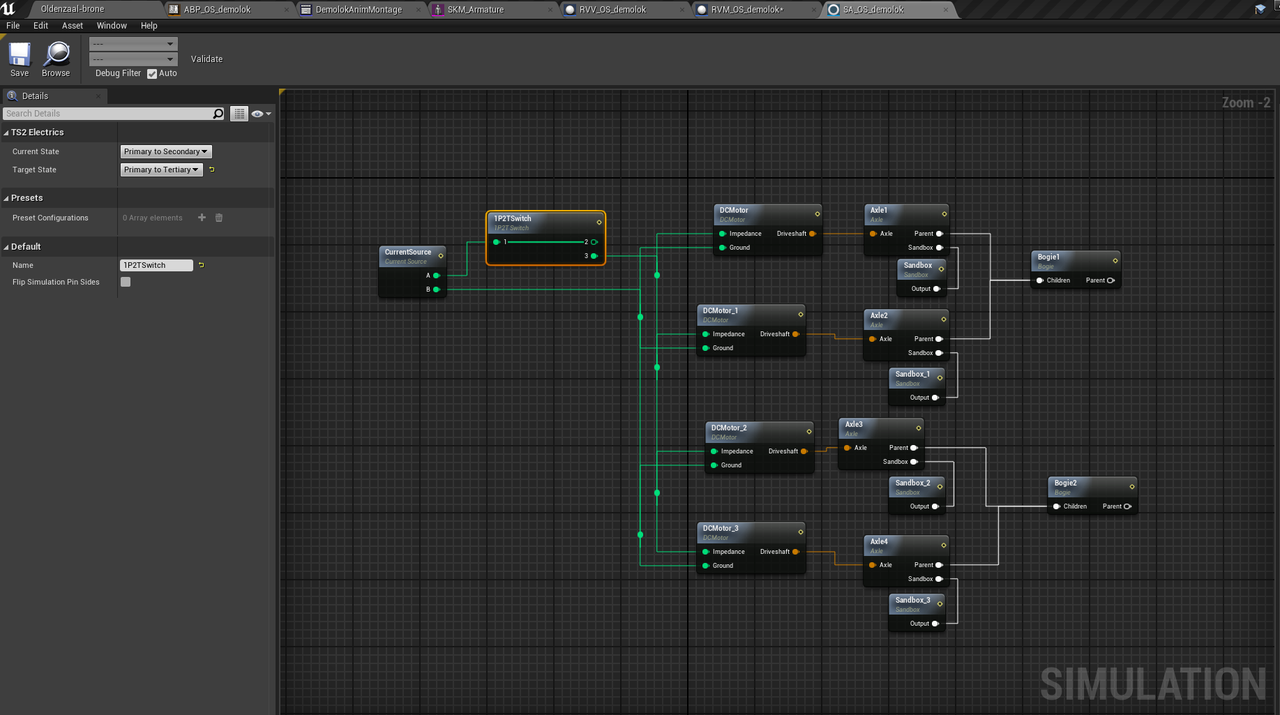Viewport: 1280px width, 715px height.
Task: Select the Bogie2 node title
Action: click(x=1065, y=483)
